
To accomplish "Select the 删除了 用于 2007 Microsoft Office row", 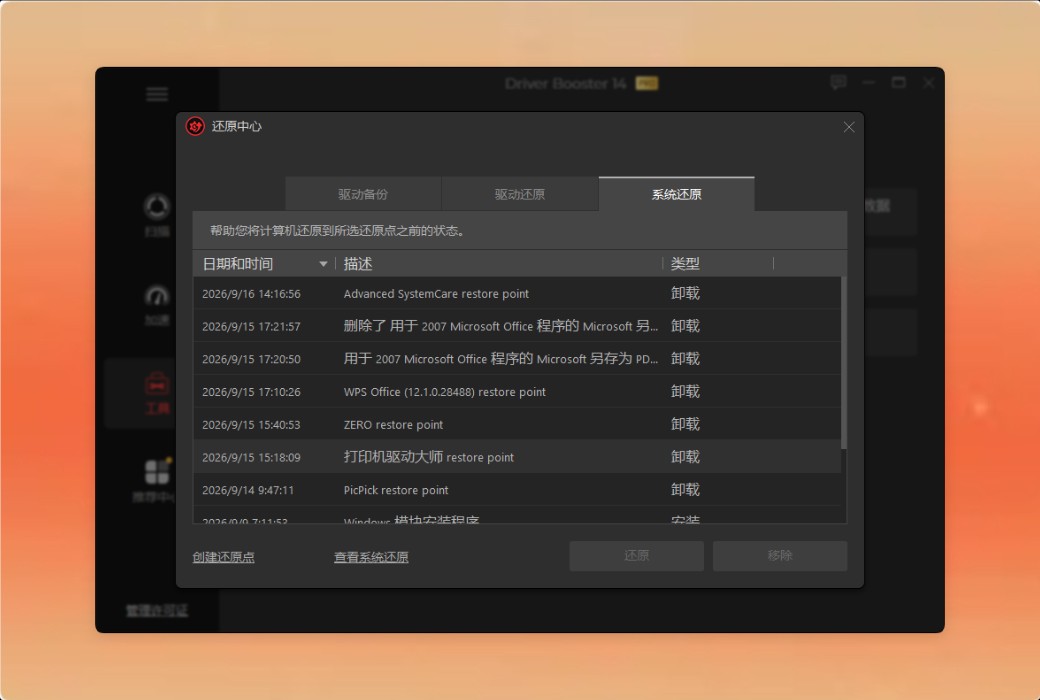I will 517,326.
